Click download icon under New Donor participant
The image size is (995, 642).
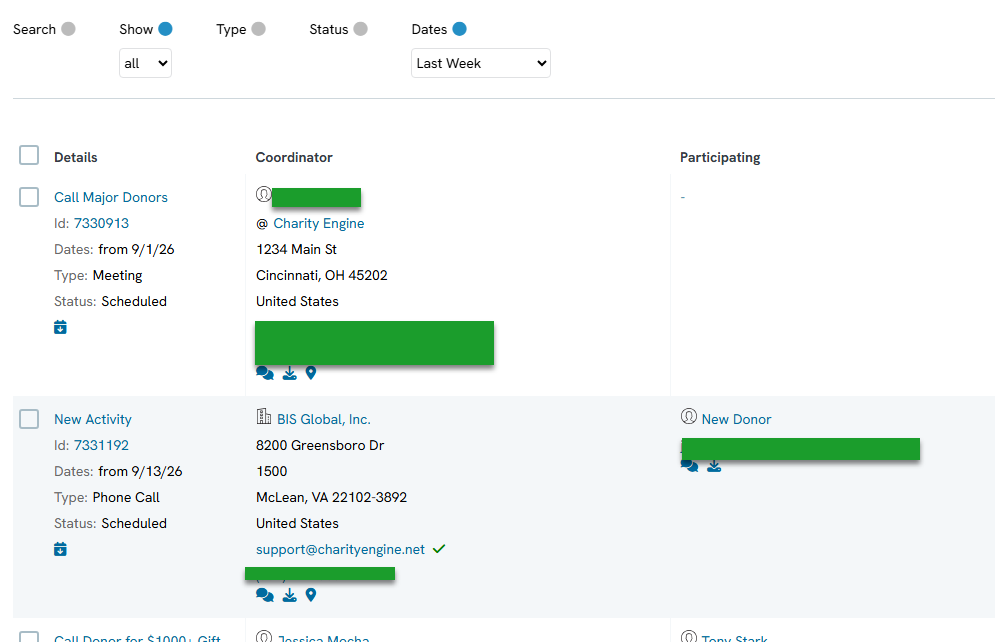click(714, 466)
